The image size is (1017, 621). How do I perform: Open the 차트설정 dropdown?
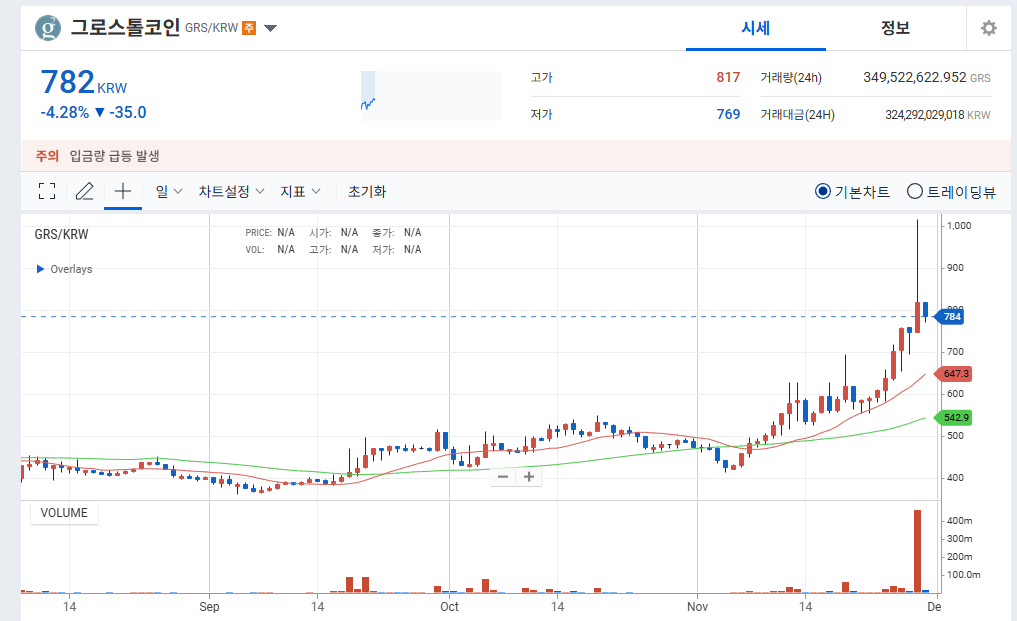[x=232, y=191]
